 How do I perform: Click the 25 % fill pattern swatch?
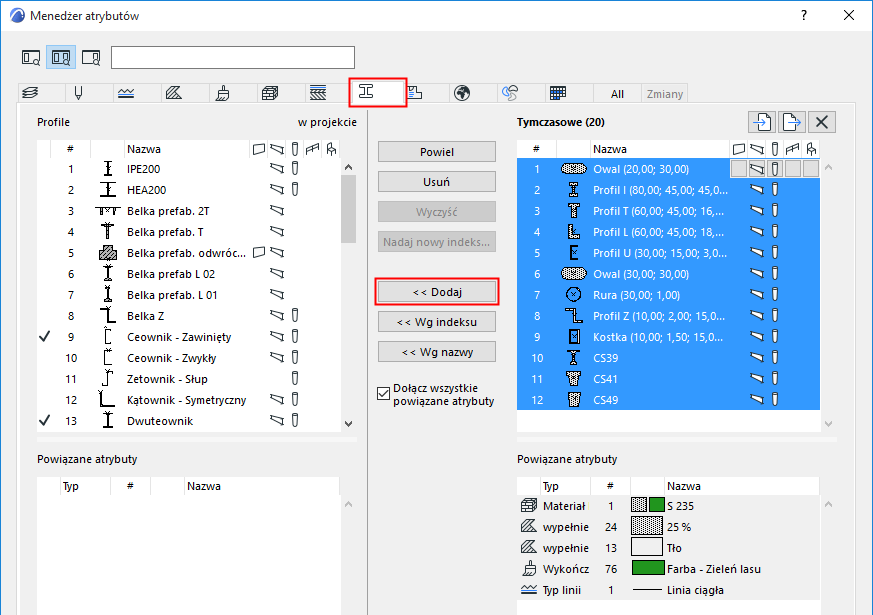(647, 527)
